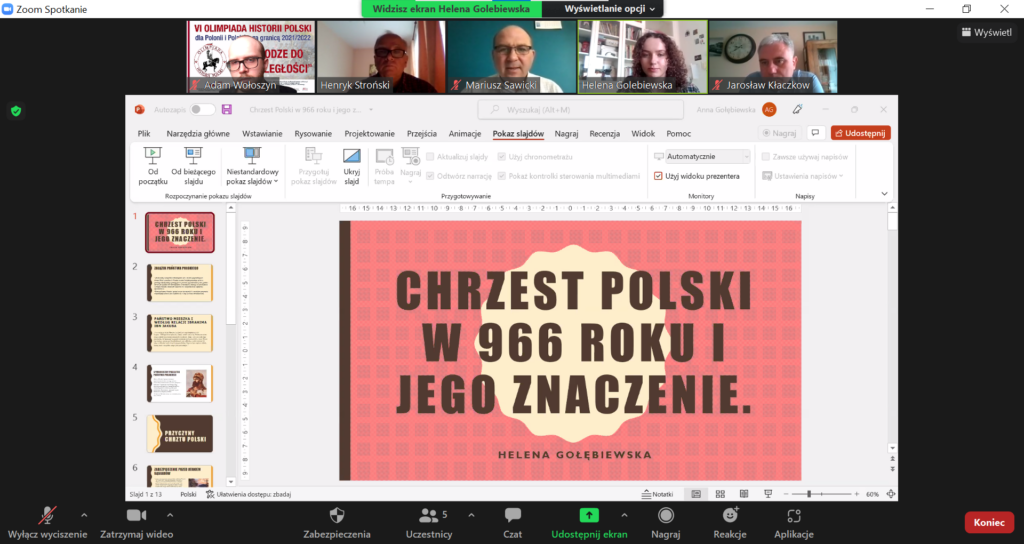Screen dimensions: 1024x544
Task: Open Reakcje reactions in Zoom toolbar
Action: [x=730, y=515]
